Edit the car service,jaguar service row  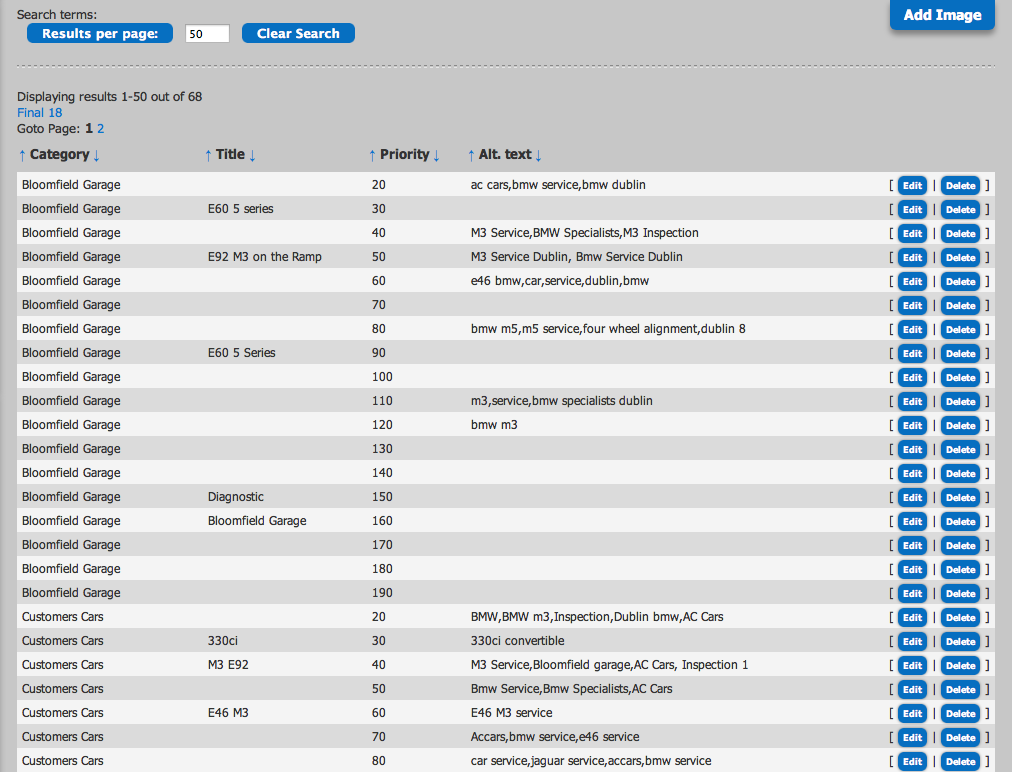click(x=912, y=762)
